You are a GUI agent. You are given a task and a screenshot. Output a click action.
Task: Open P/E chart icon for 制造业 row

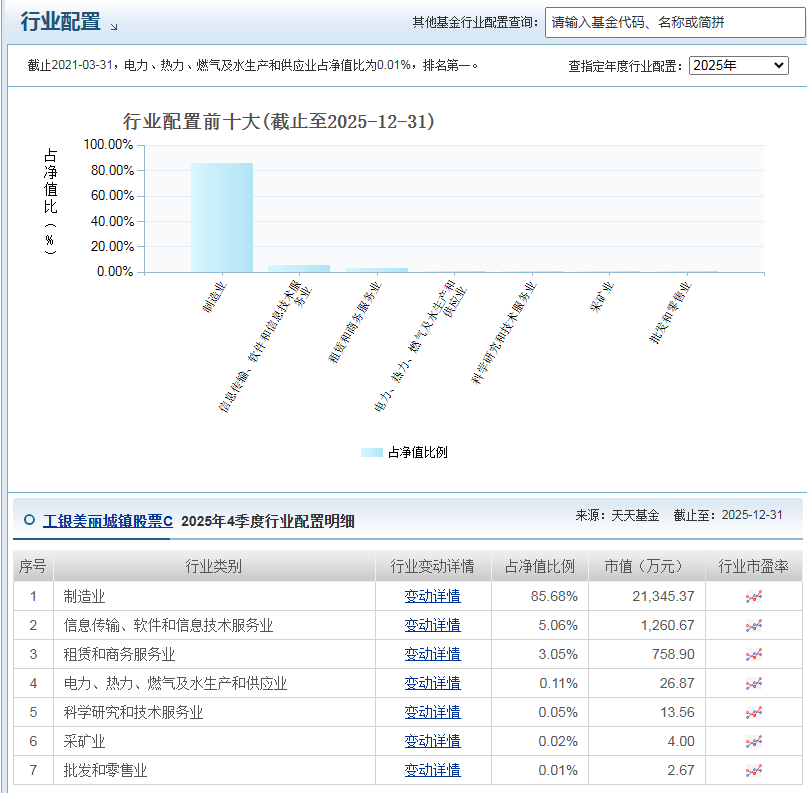point(753,596)
